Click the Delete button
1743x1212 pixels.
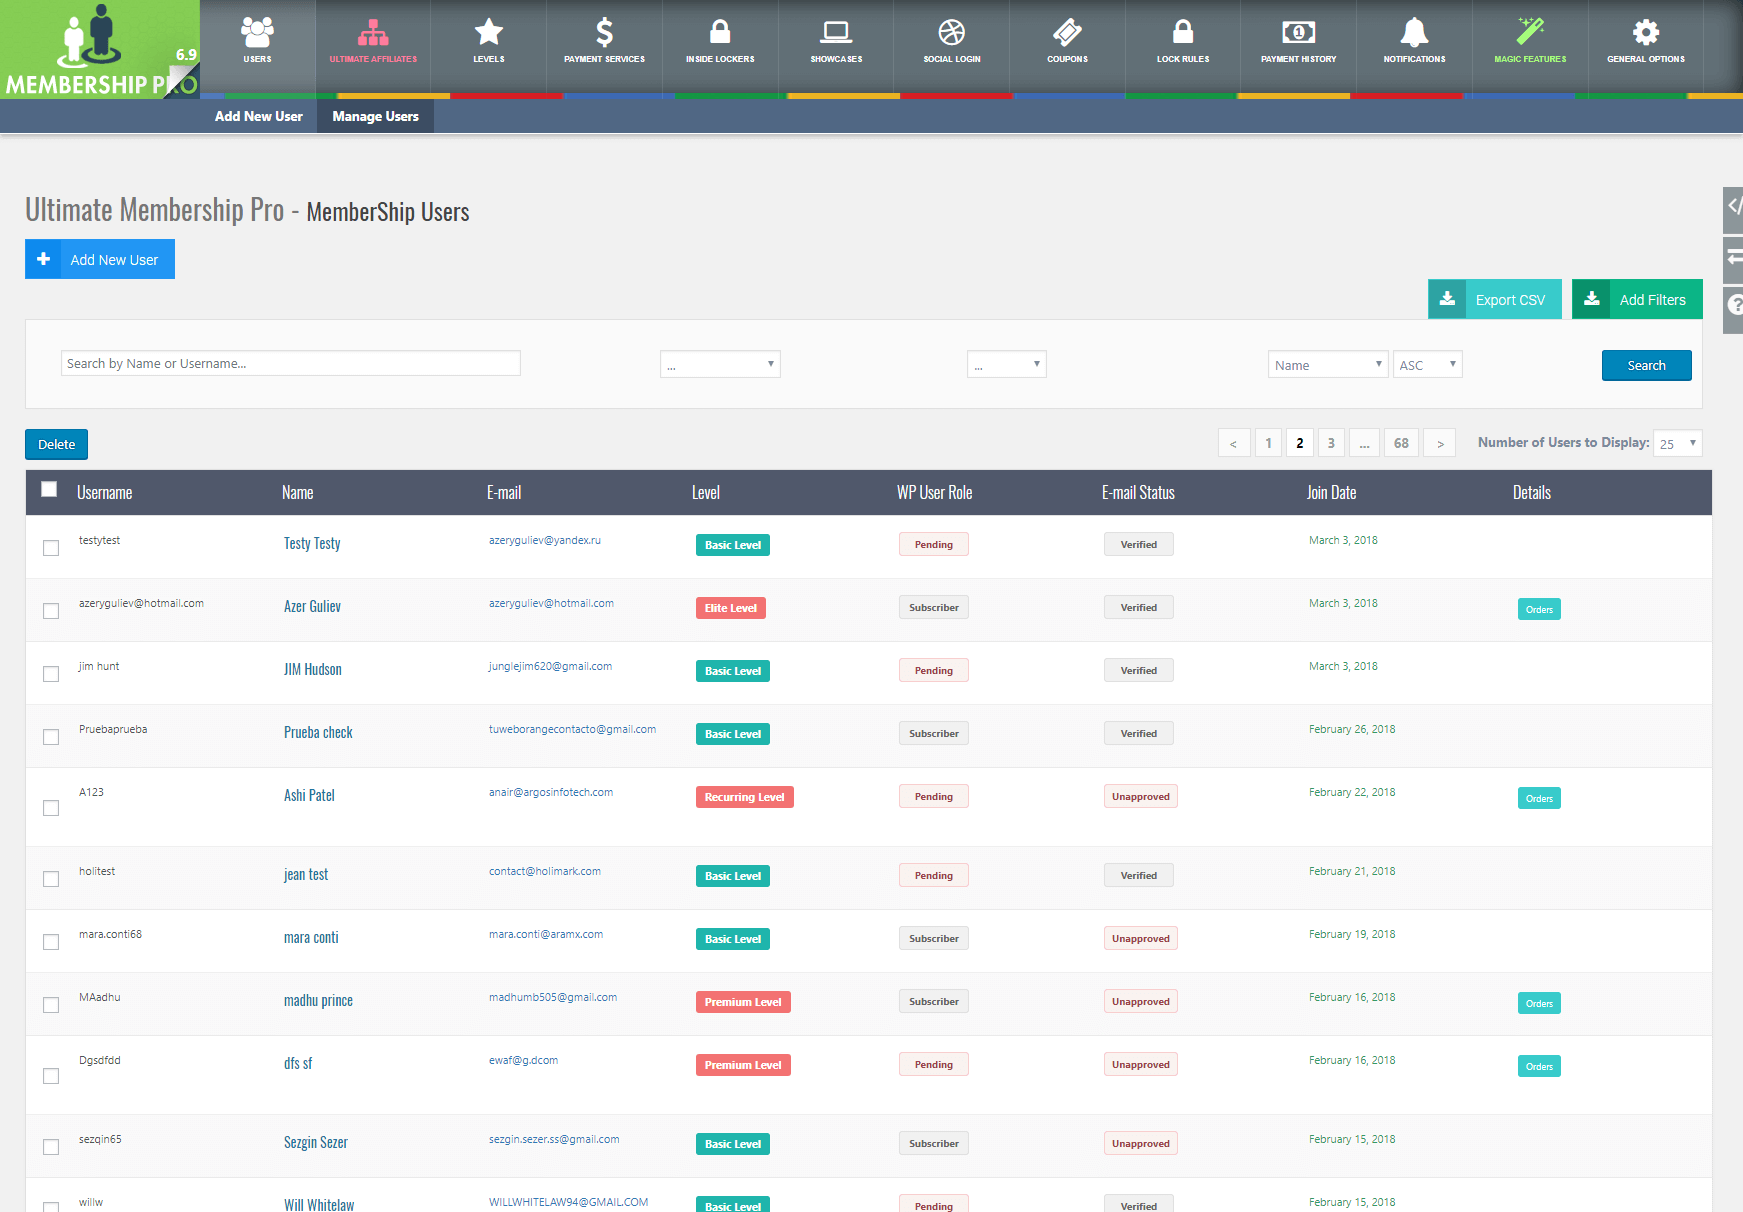56,444
